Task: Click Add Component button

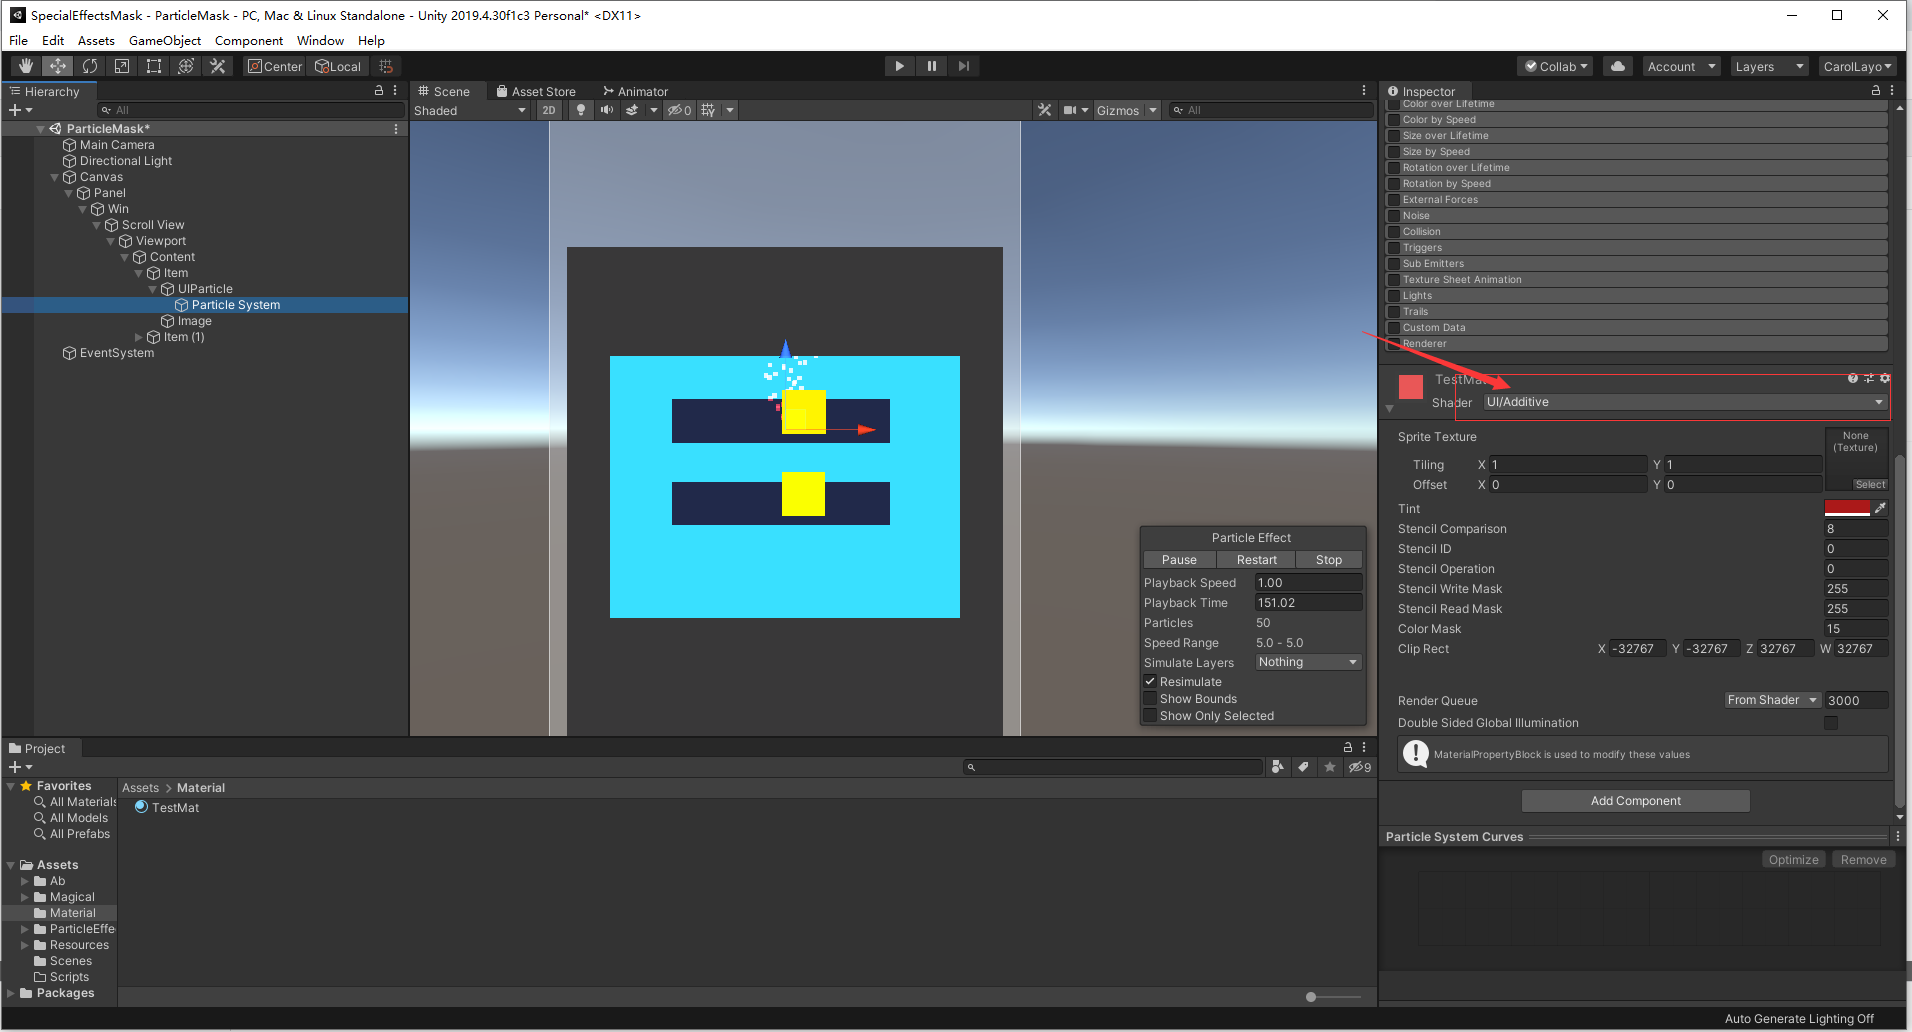Action: [1636, 801]
